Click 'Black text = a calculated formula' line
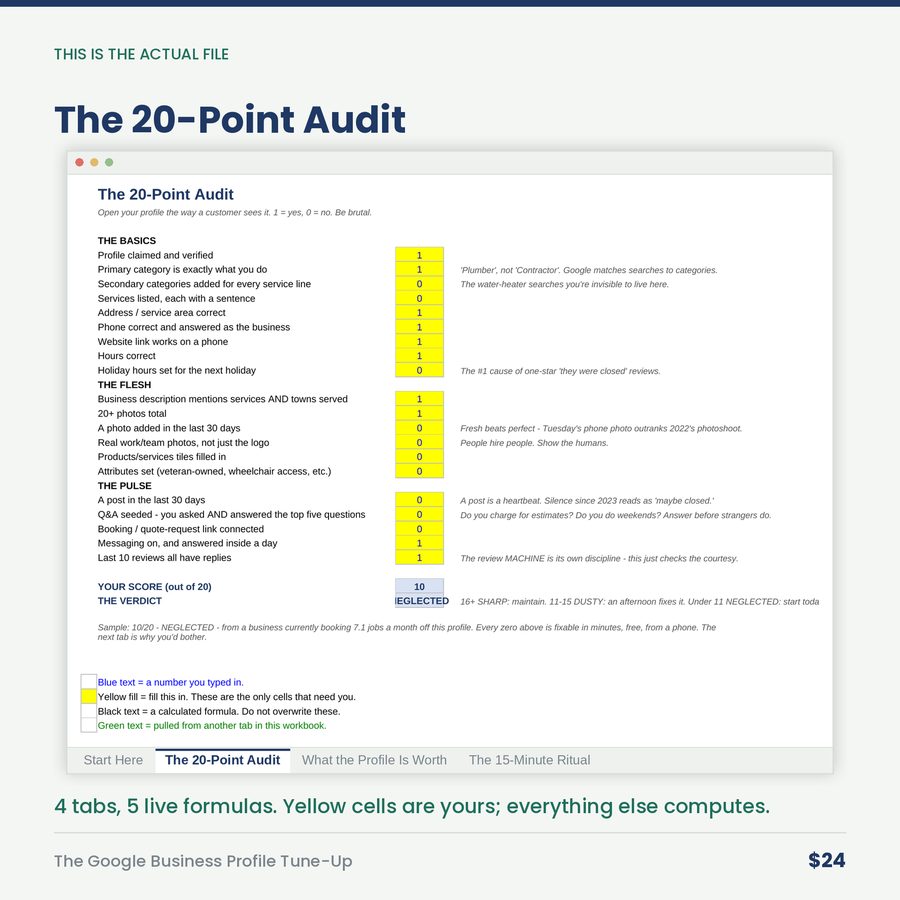Image resolution: width=900 pixels, height=900 pixels. (x=219, y=711)
